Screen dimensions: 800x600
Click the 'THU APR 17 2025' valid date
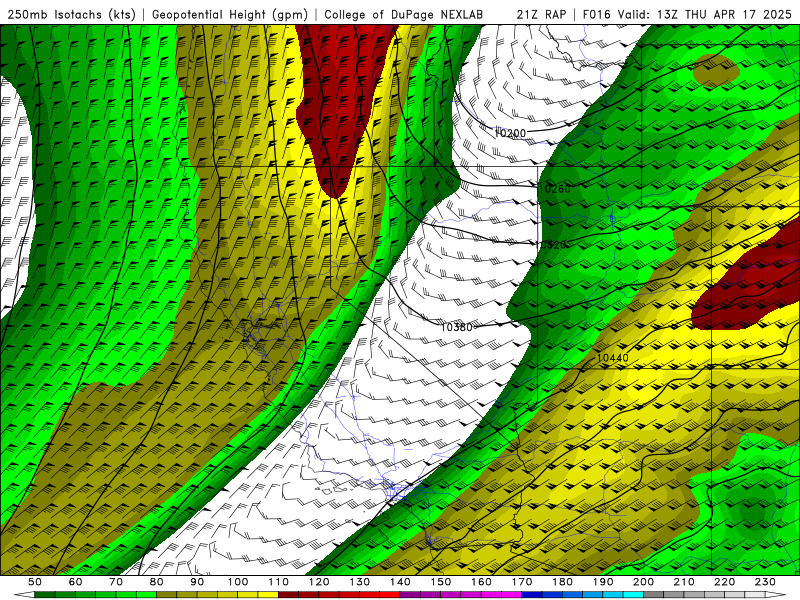click(738, 14)
